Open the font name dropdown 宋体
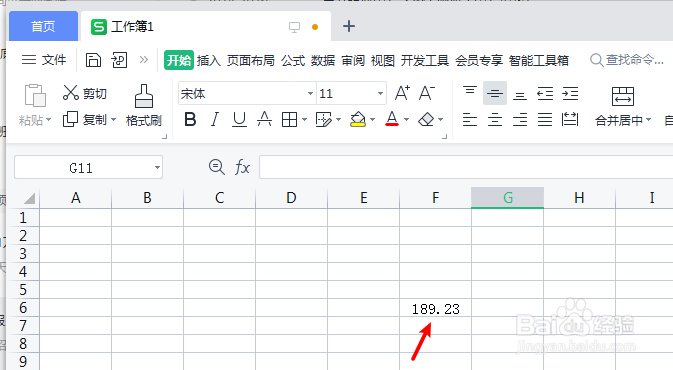673x370 pixels. [x=310, y=93]
